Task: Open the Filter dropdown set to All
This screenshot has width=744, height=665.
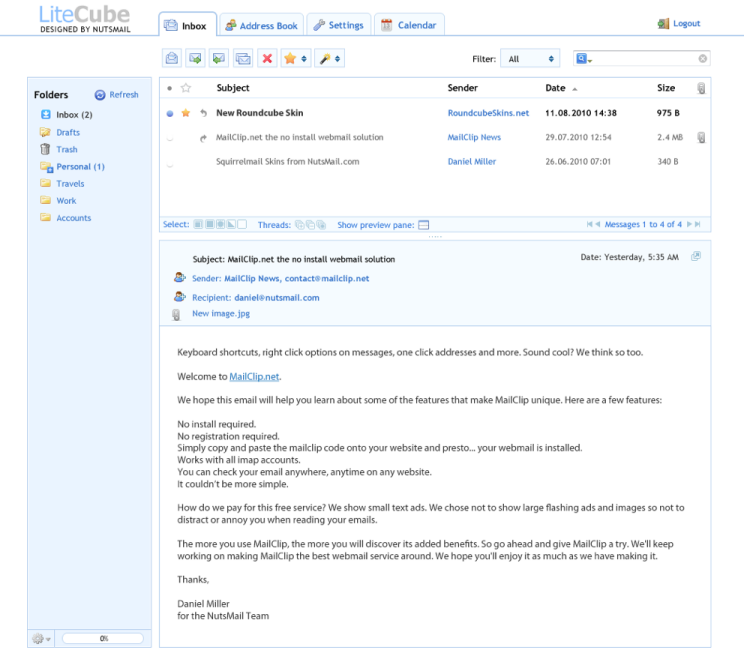Action: point(530,58)
